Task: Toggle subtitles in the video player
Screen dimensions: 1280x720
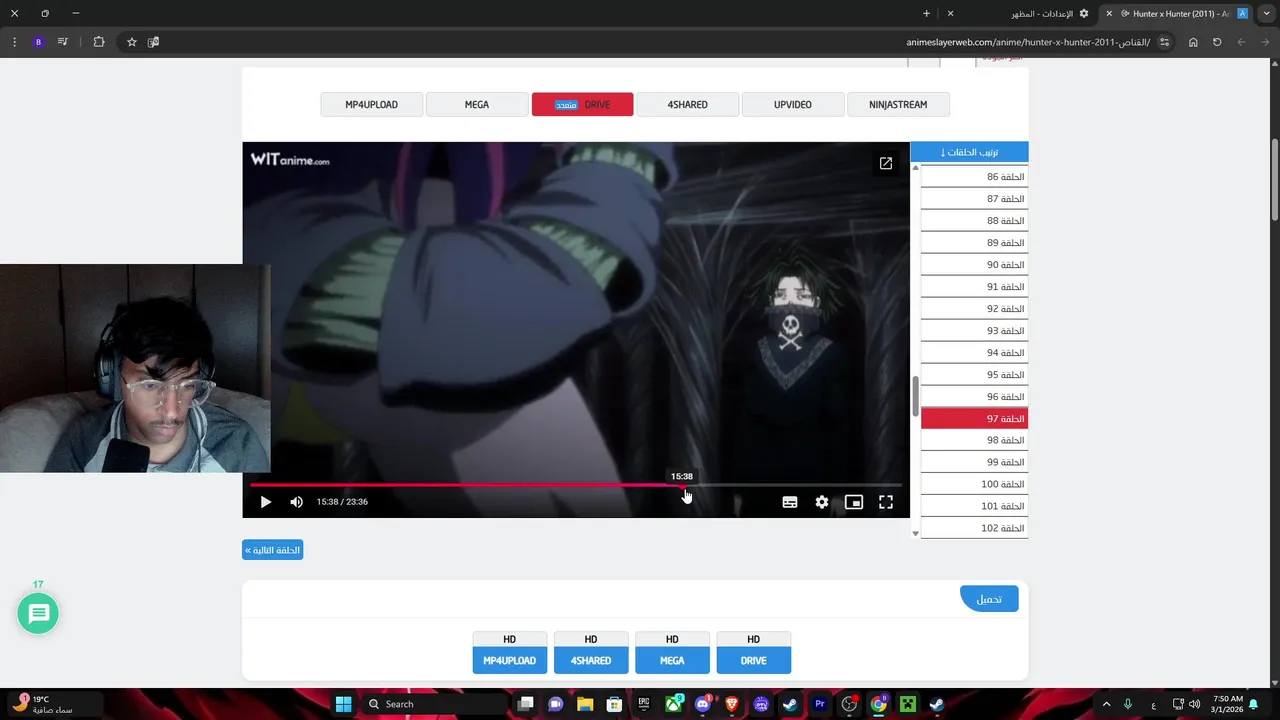Action: pos(790,502)
